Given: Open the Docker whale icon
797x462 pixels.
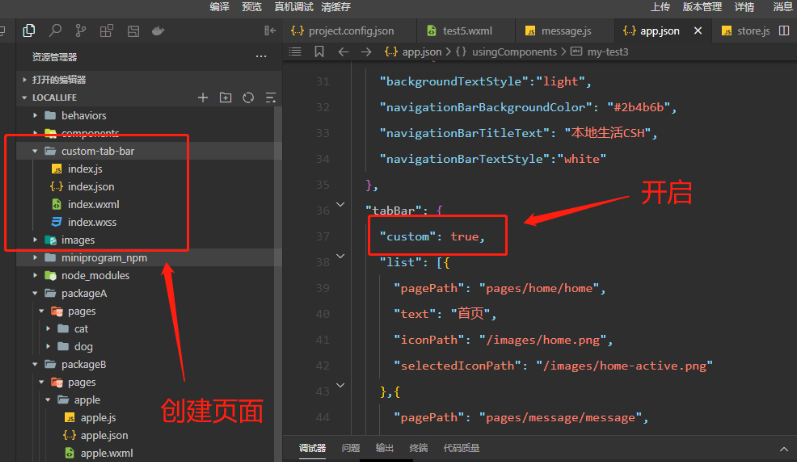Looking at the screenshot, I should [158, 31].
